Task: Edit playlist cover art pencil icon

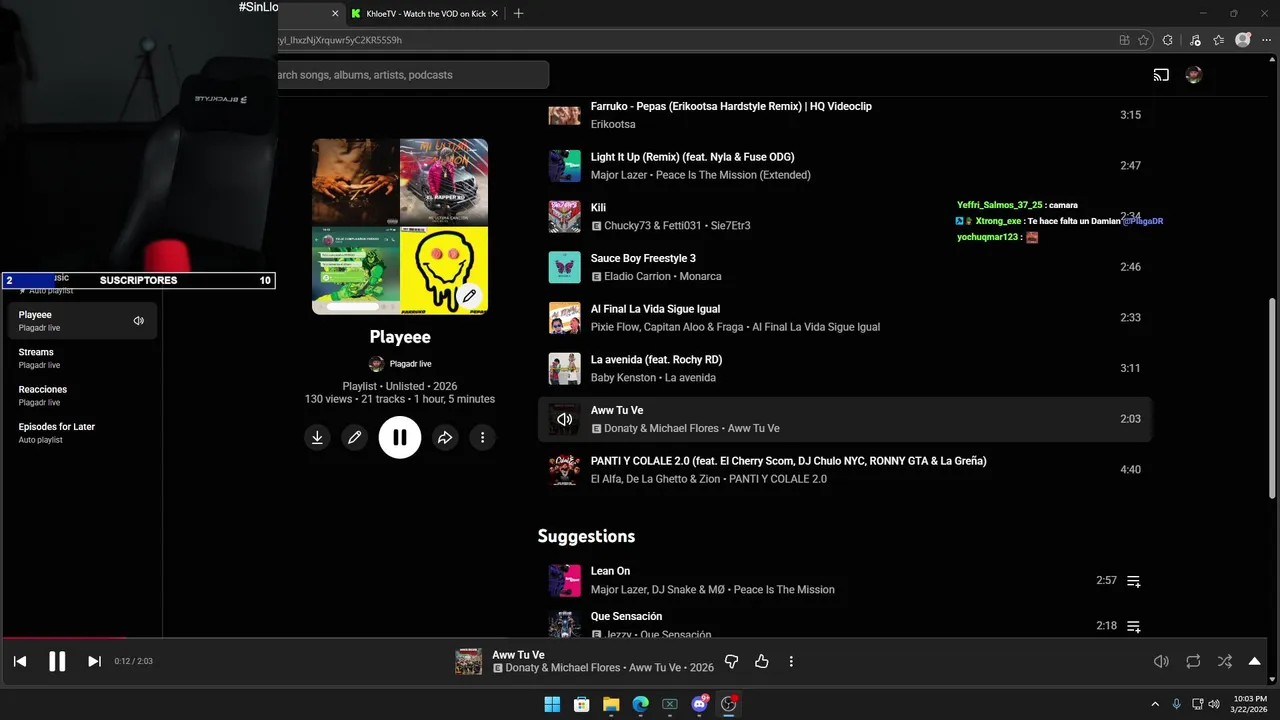Action: pyautogui.click(x=469, y=296)
